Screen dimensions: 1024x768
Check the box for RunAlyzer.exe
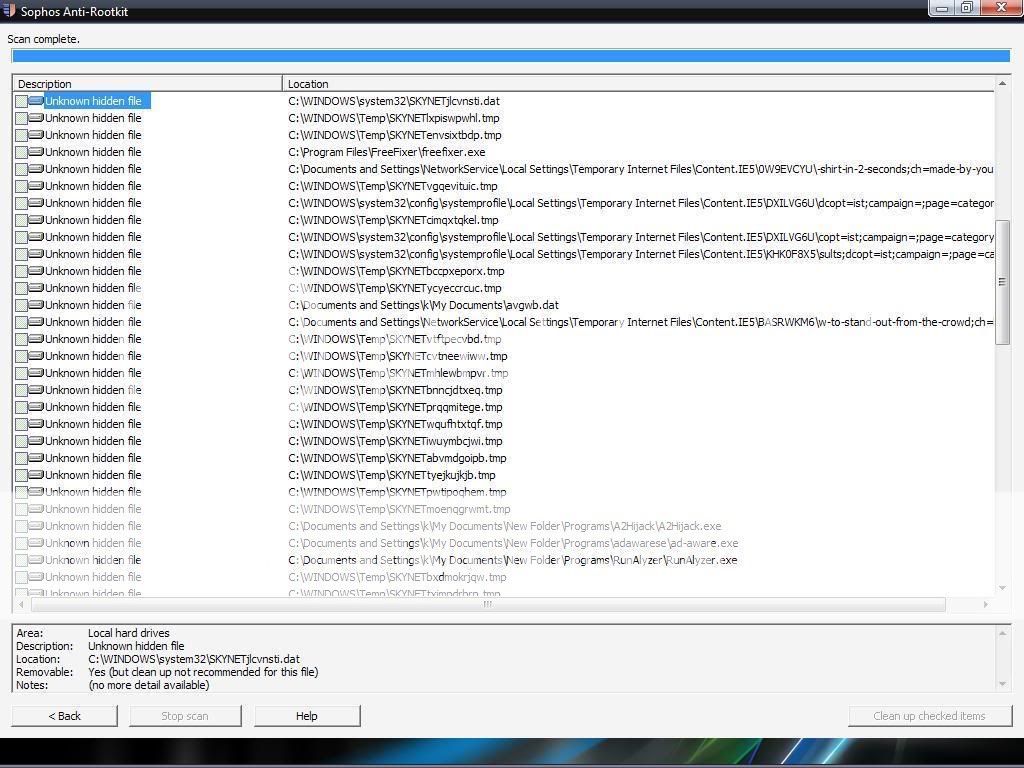click(21, 560)
